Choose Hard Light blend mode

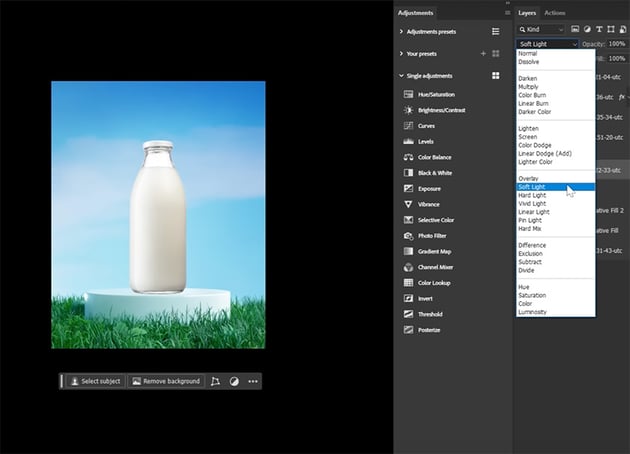(555, 195)
